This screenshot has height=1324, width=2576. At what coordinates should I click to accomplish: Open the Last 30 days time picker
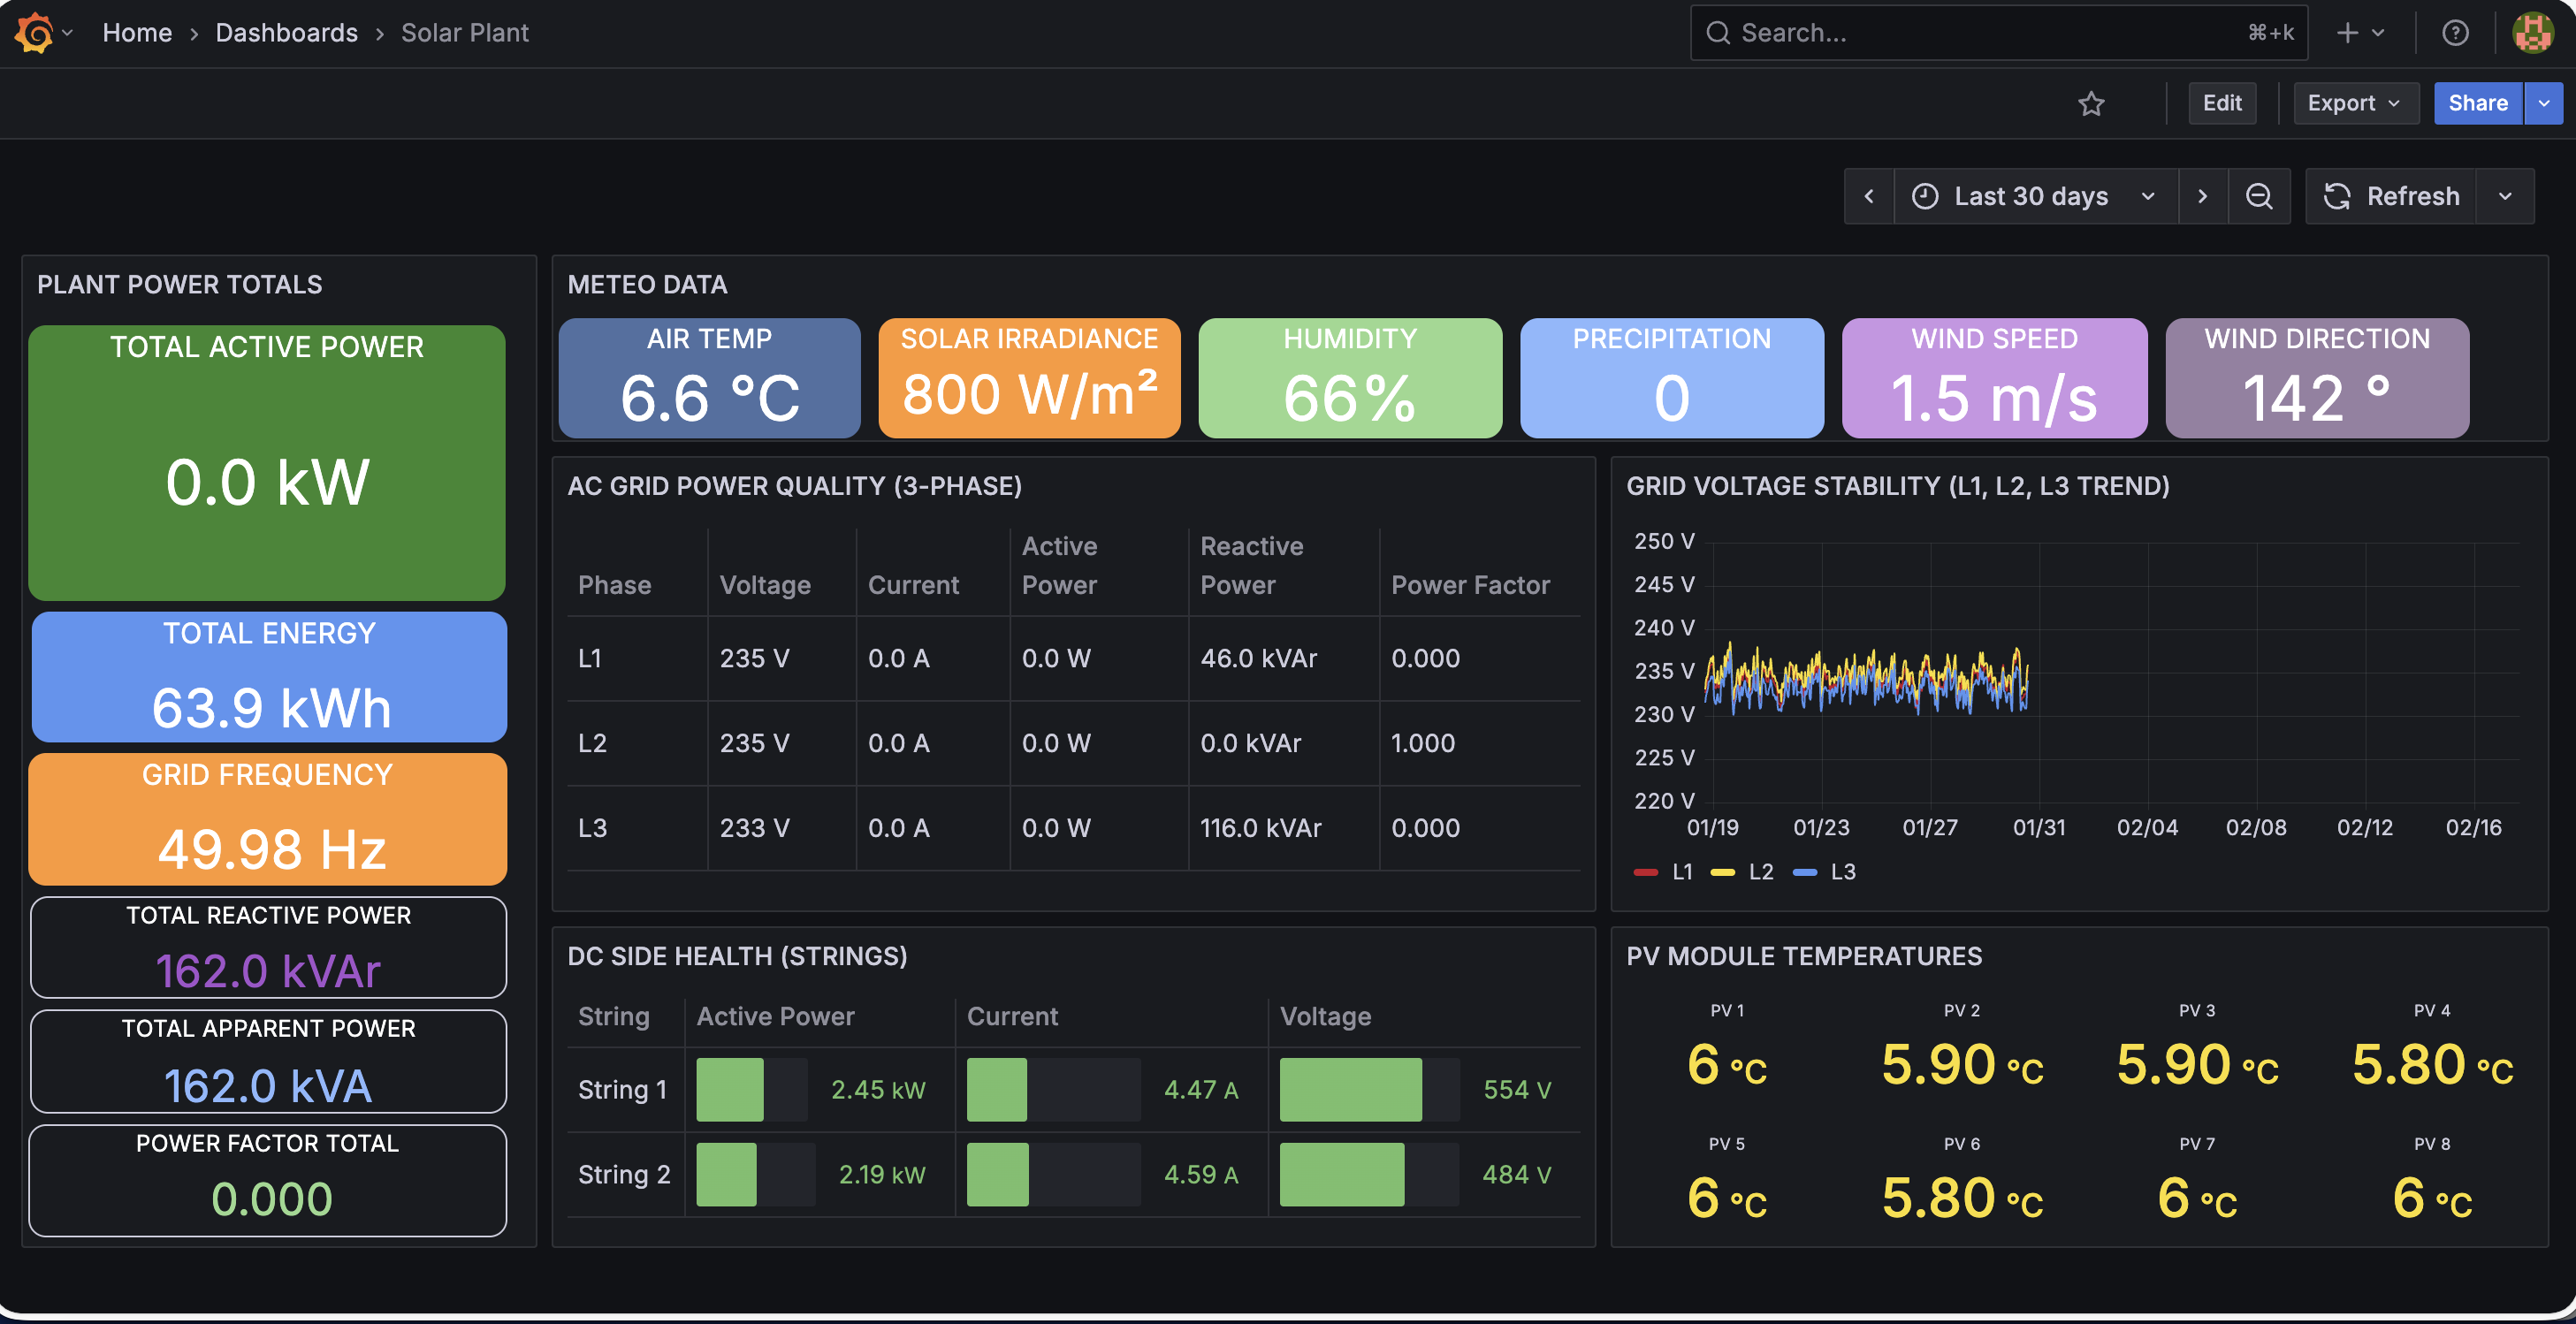pyautogui.click(x=2032, y=196)
